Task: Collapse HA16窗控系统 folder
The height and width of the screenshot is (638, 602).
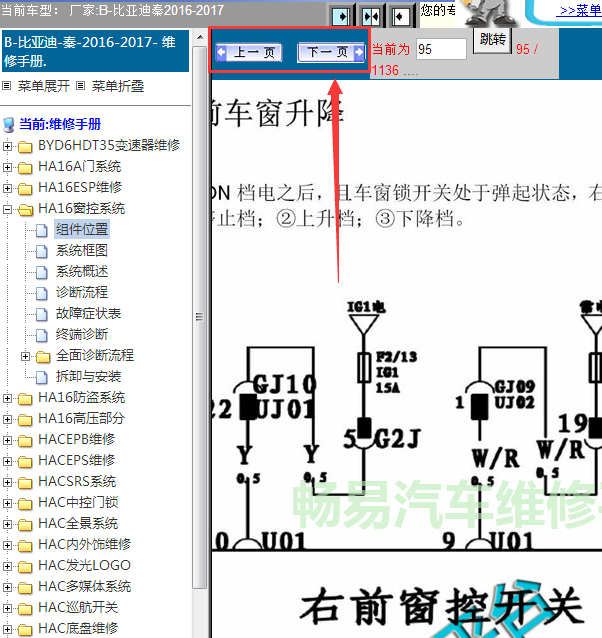Action: pyautogui.click(x=7, y=209)
